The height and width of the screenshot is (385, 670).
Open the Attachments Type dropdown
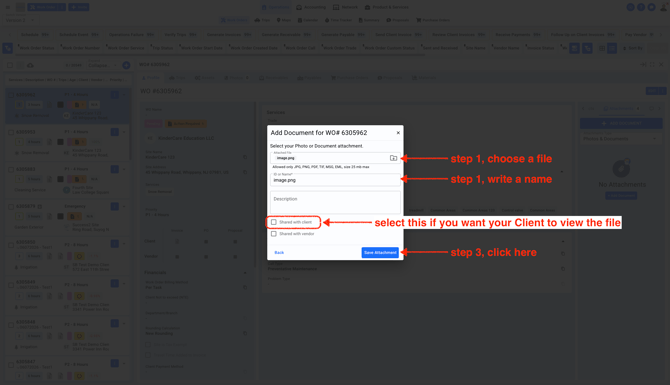[620, 138]
